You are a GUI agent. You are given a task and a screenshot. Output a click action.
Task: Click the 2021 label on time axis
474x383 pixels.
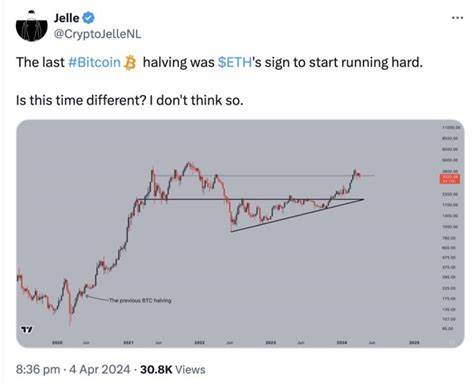point(129,342)
